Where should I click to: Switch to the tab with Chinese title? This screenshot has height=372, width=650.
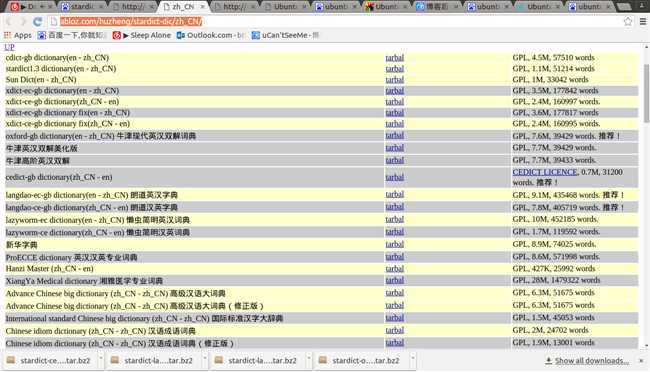438,7
